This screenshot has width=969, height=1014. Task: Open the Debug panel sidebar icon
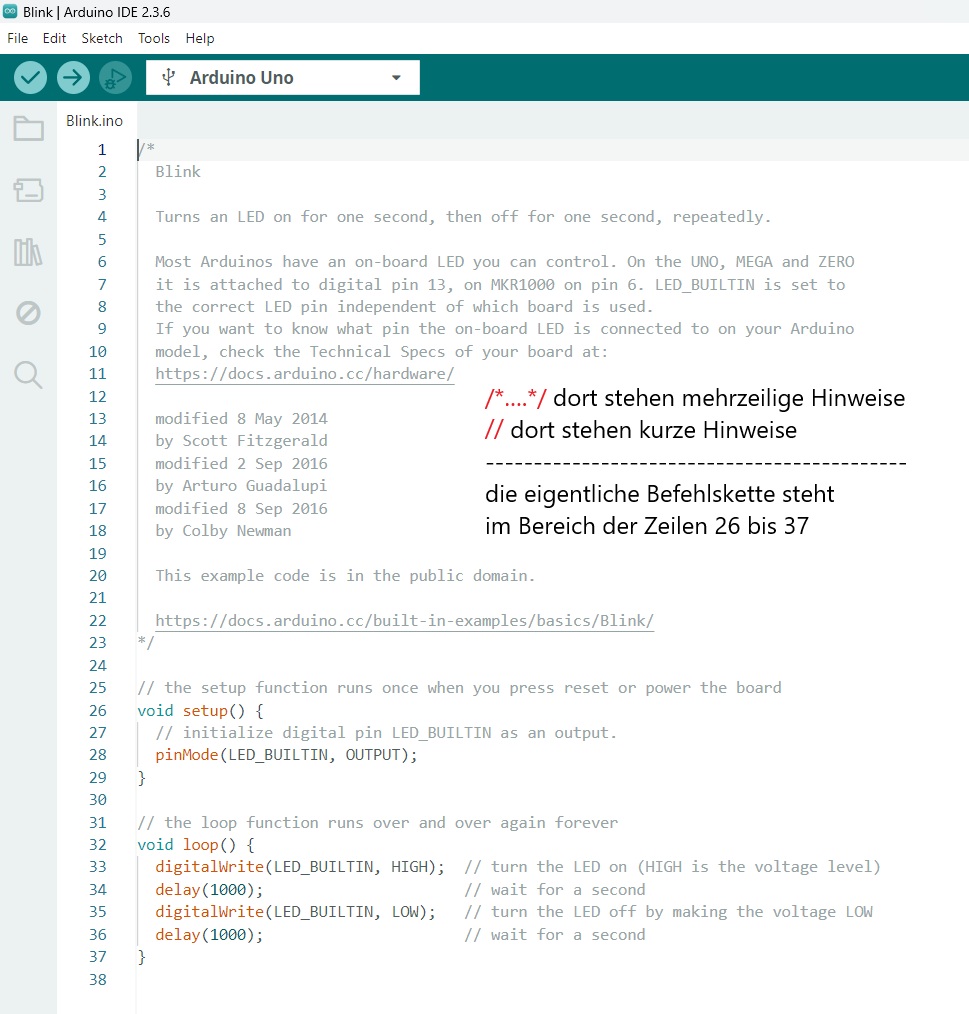[x=28, y=313]
